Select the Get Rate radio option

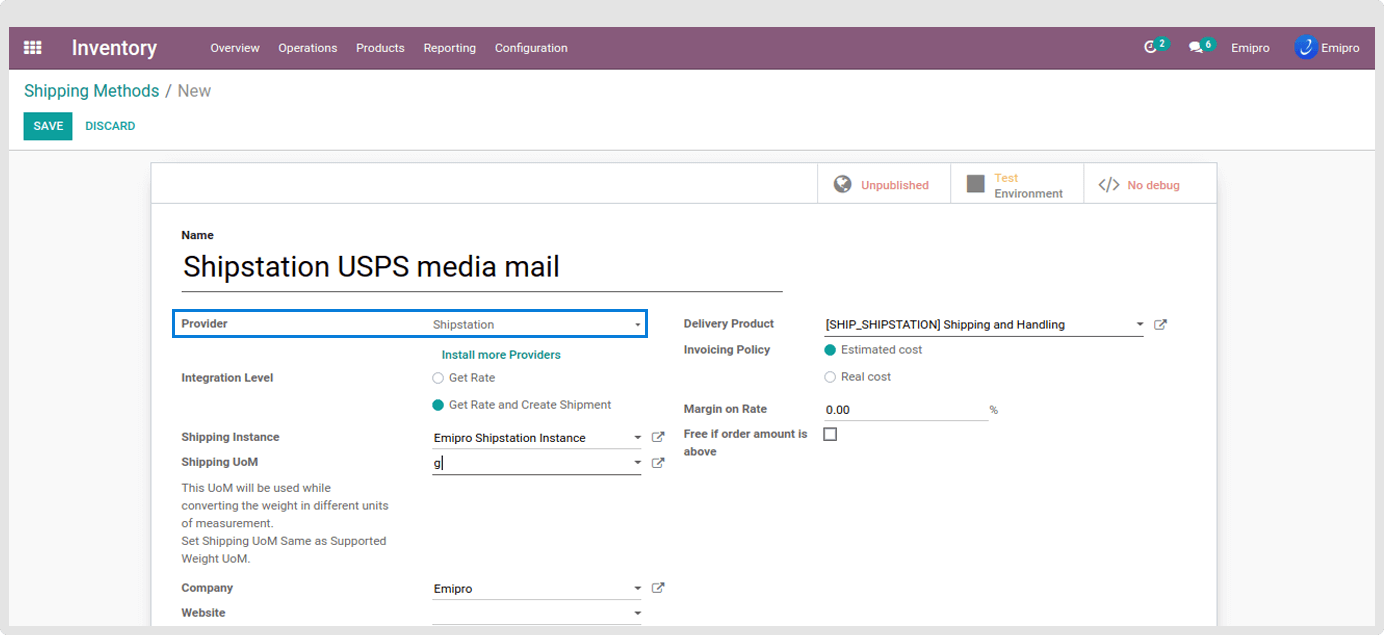(x=438, y=378)
